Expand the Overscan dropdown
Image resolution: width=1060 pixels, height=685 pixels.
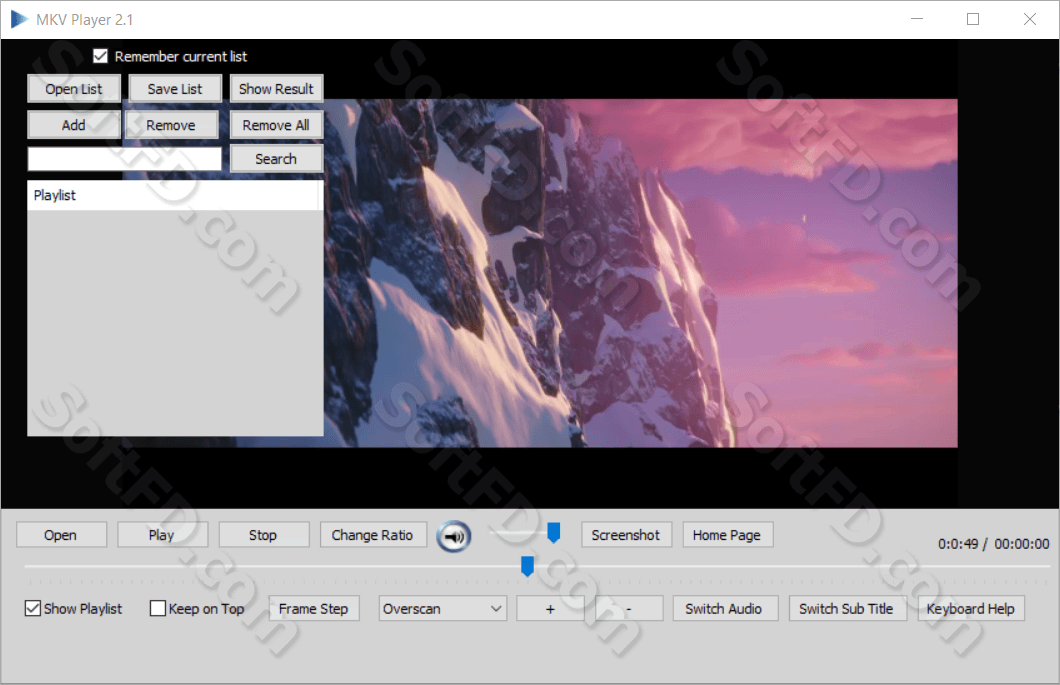(x=443, y=609)
